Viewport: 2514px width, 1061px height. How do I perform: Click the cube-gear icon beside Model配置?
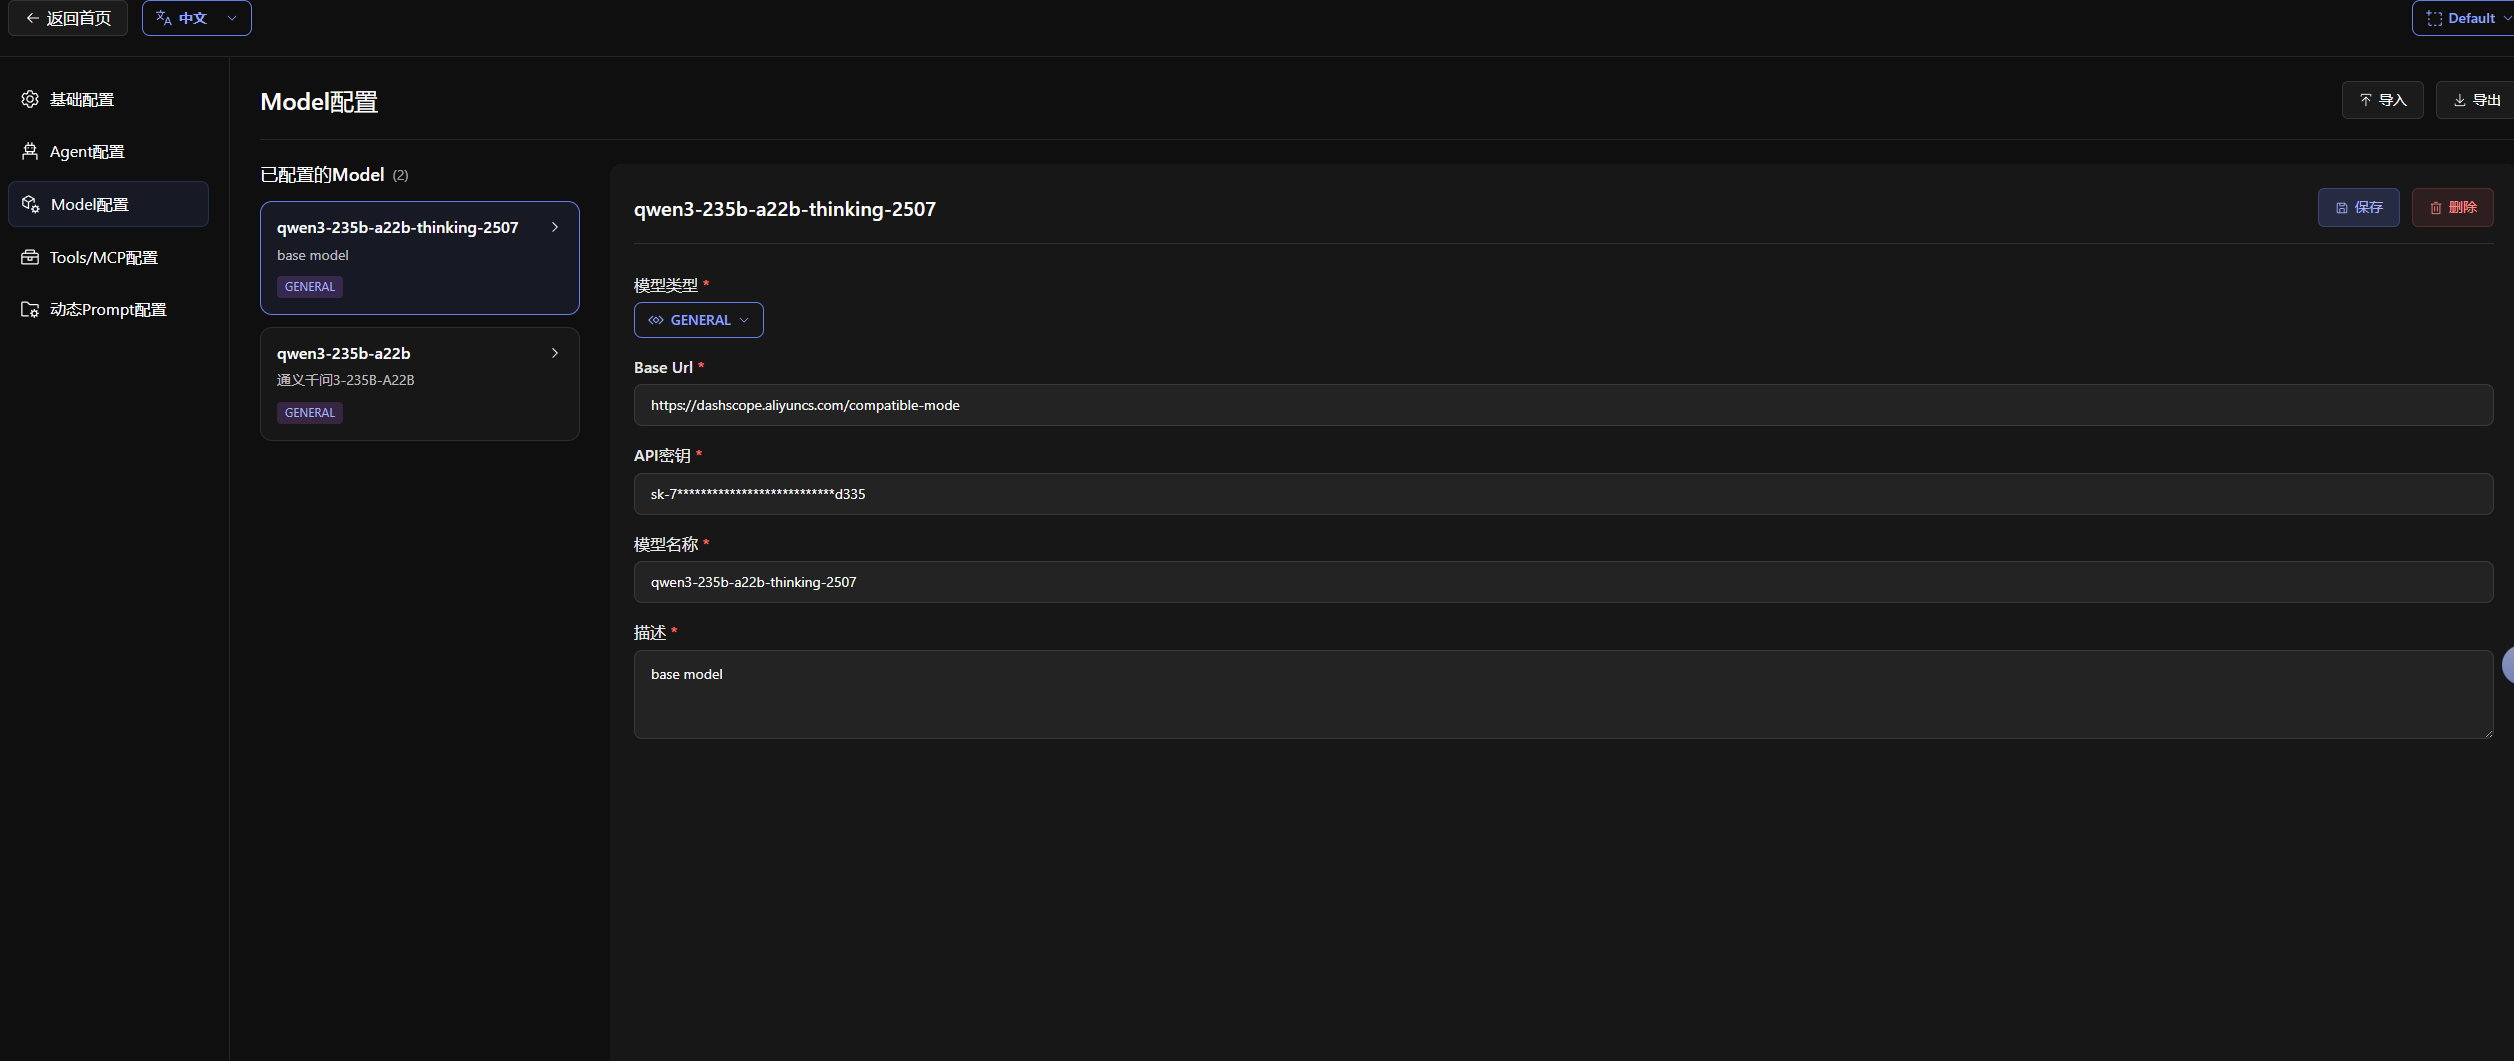[x=31, y=204]
